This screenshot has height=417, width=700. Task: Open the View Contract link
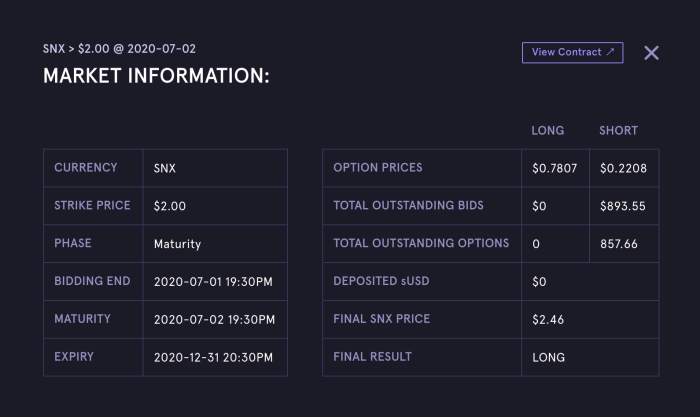pos(572,52)
